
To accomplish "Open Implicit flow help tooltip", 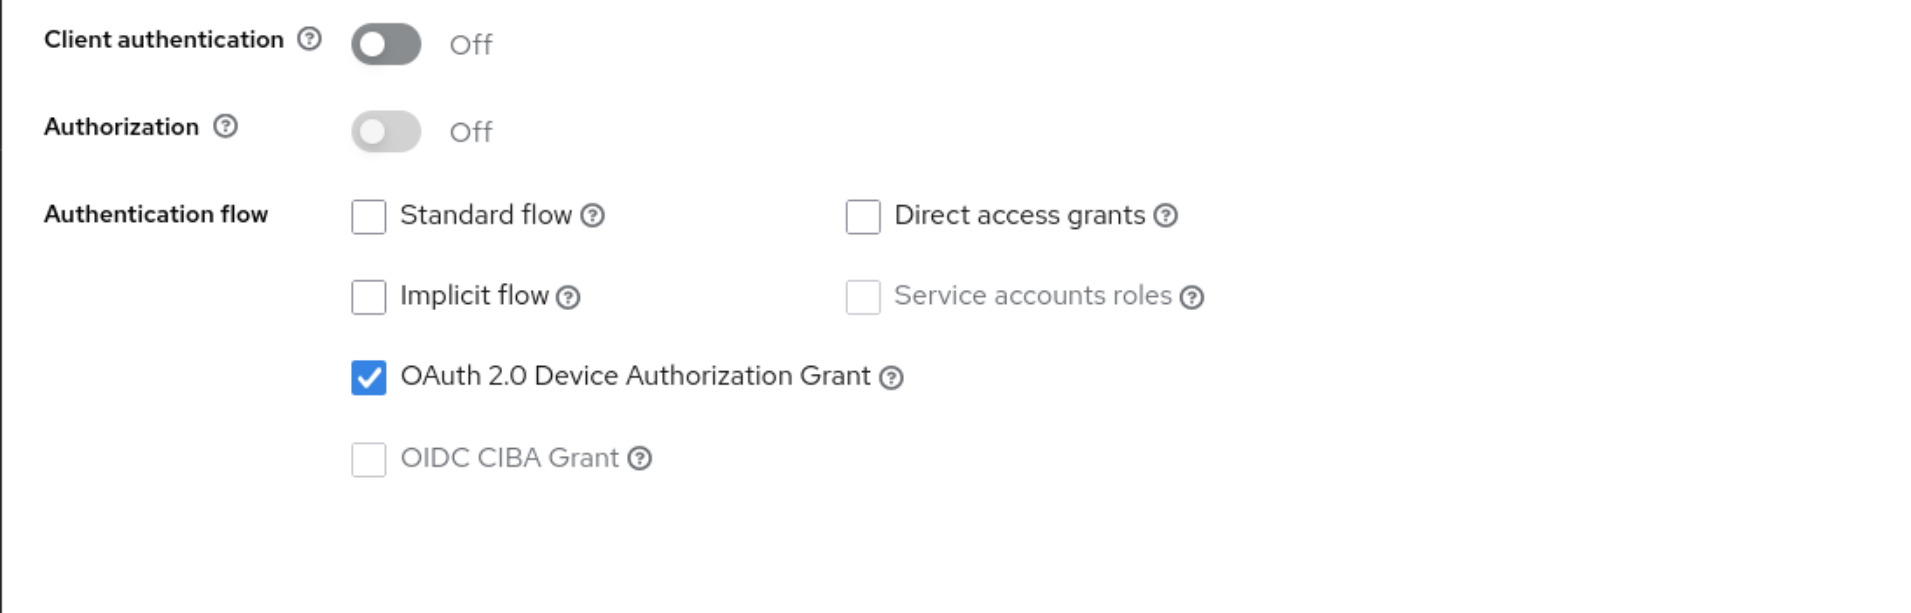I will [x=569, y=297].
